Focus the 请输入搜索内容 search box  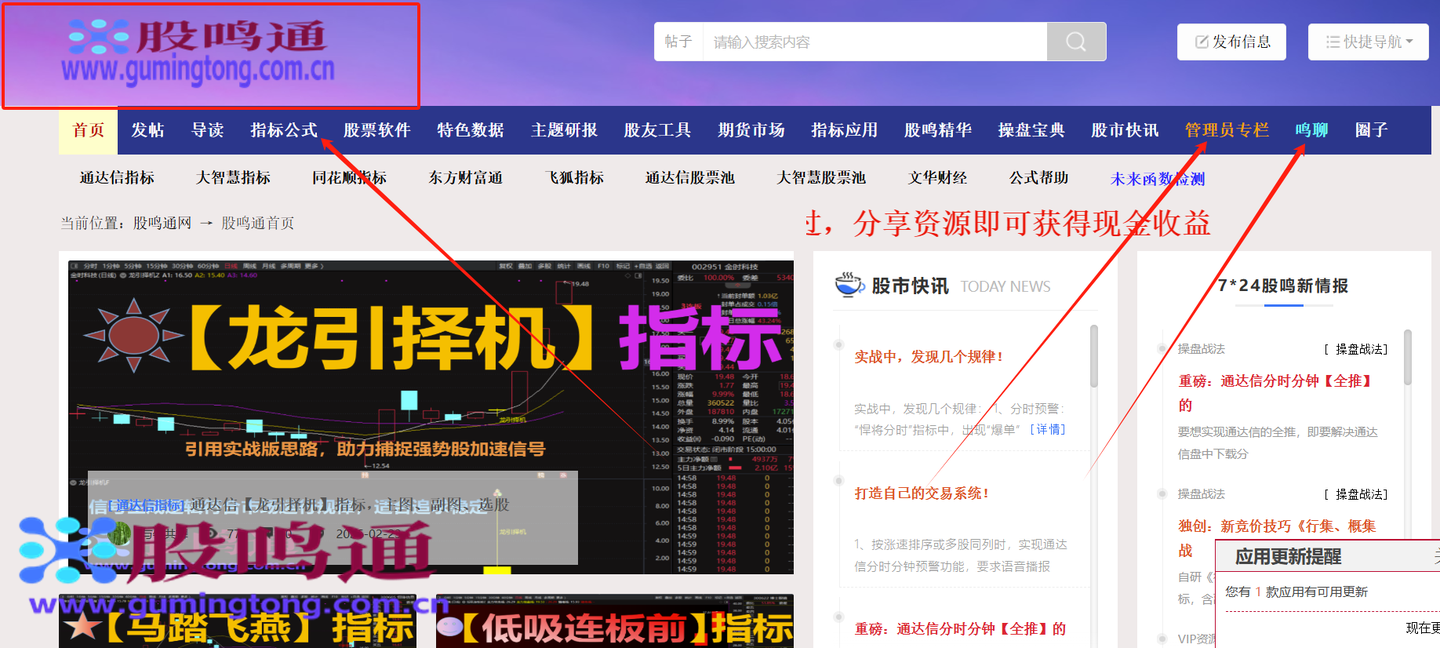tap(875, 42)
